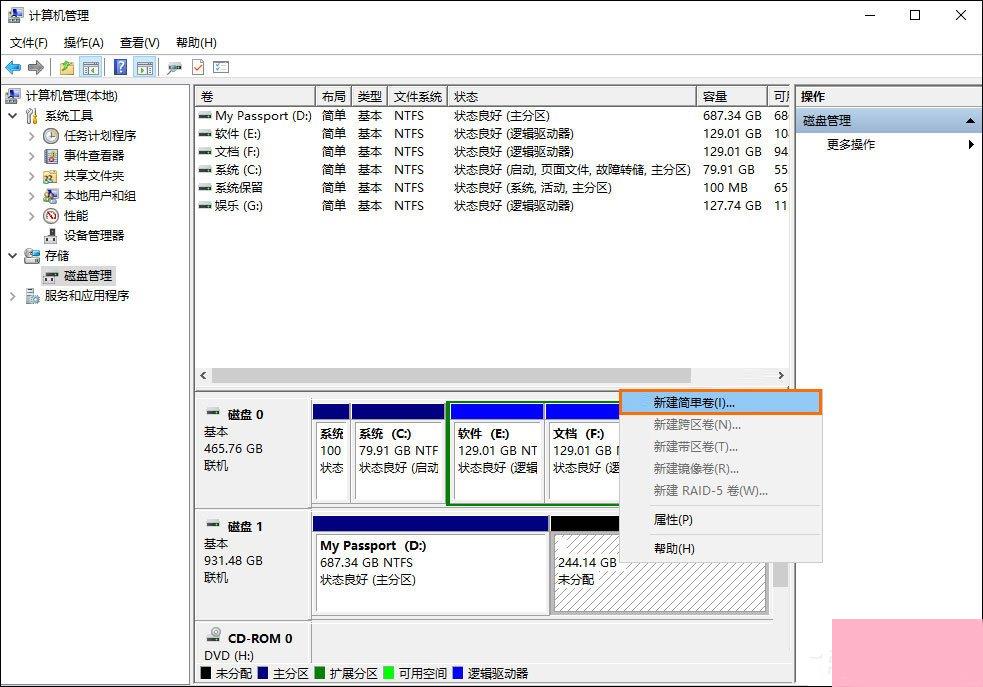Click the 磁盘 0 disk icon
The image size is (983, 687).
[x=213, y=413]
